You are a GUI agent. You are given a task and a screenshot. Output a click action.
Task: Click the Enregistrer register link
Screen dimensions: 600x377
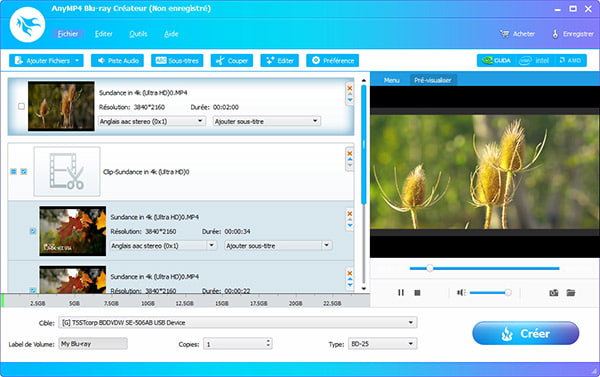pyautogui.click(x=572, y=34)
